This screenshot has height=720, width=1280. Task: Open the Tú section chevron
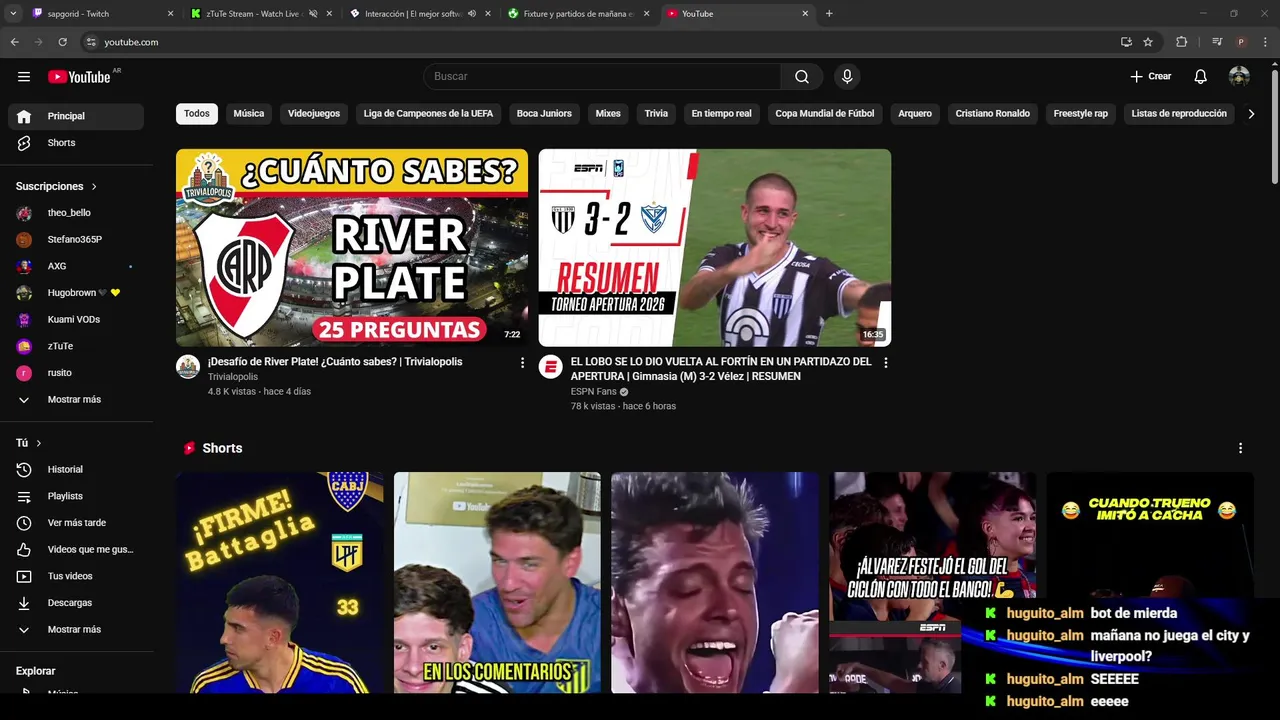(39, 443)
